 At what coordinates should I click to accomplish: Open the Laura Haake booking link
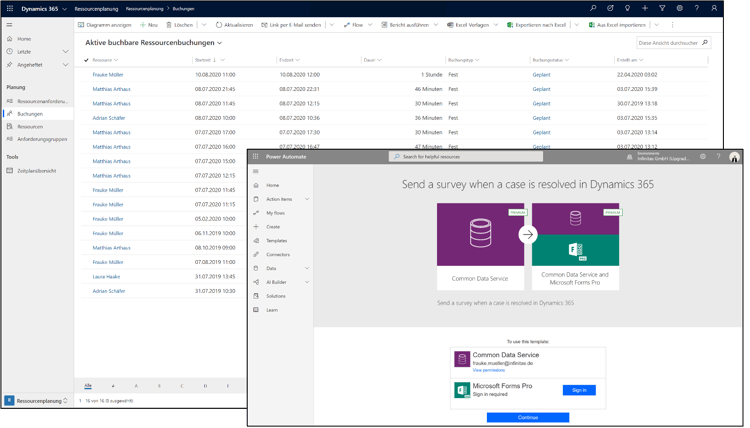click(106, 277)
